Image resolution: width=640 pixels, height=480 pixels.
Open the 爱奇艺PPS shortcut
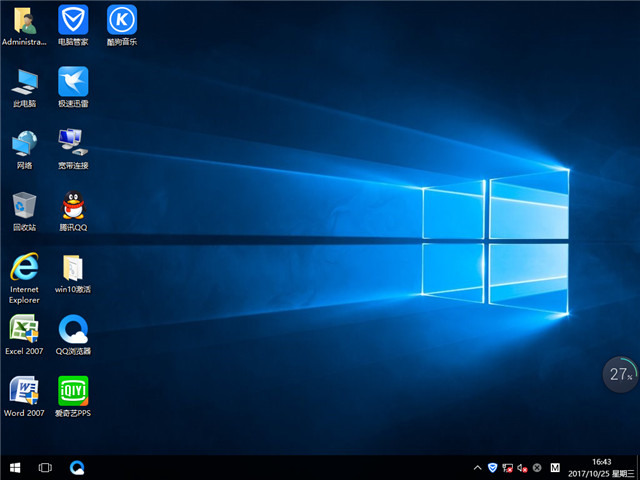point(72,390)
